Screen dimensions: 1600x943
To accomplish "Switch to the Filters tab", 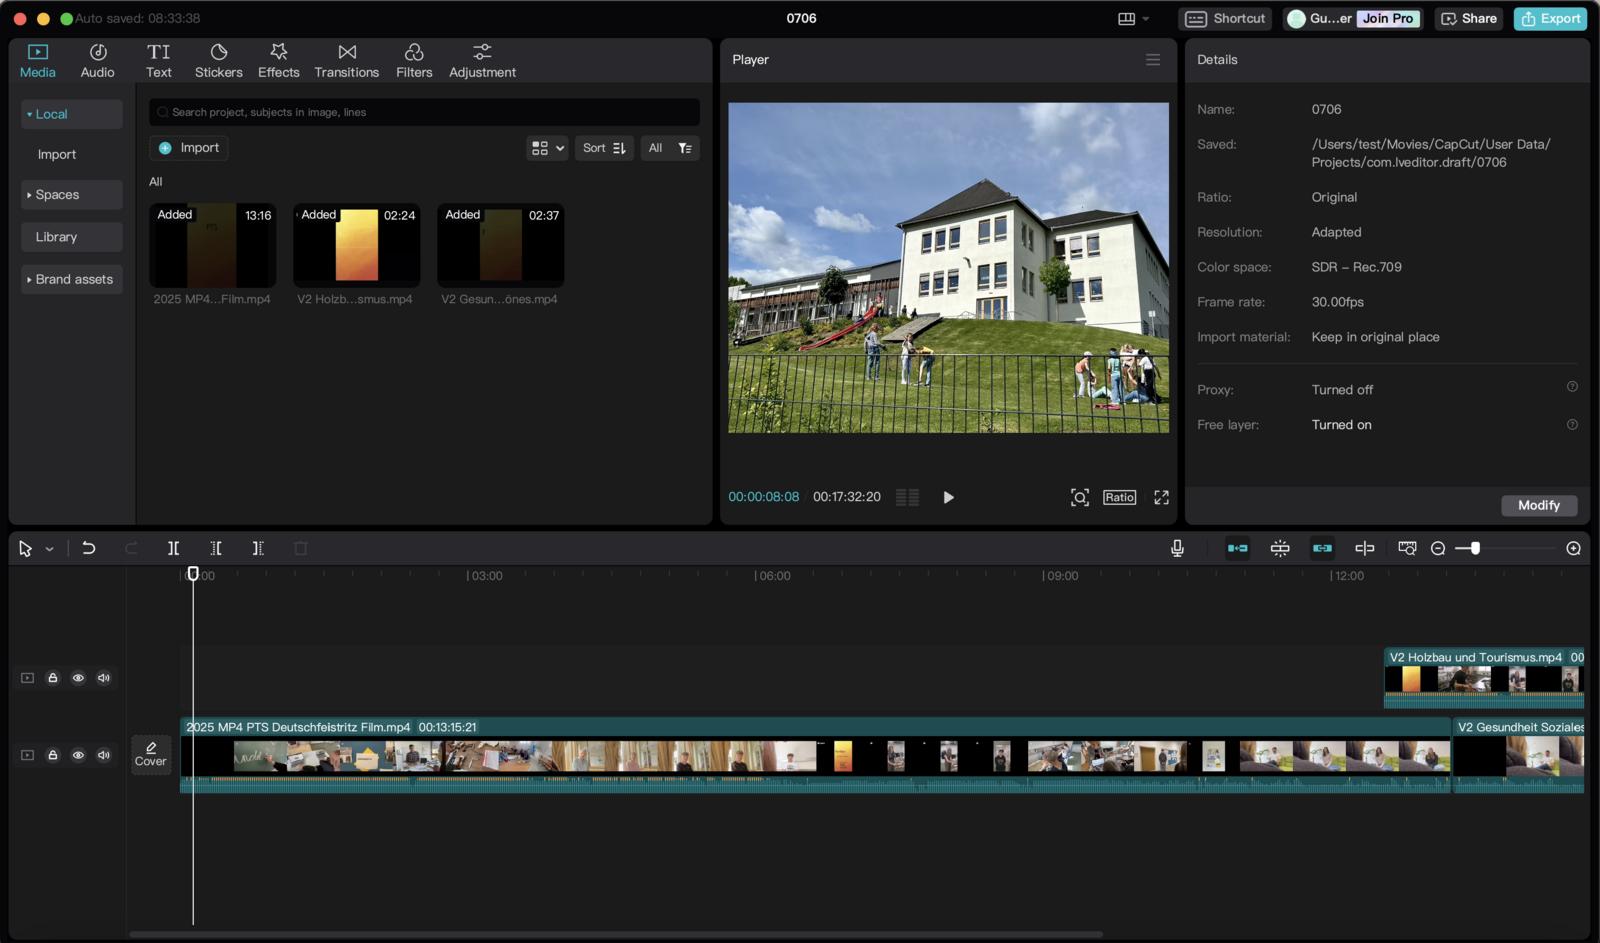I will (x=414, y=60).
